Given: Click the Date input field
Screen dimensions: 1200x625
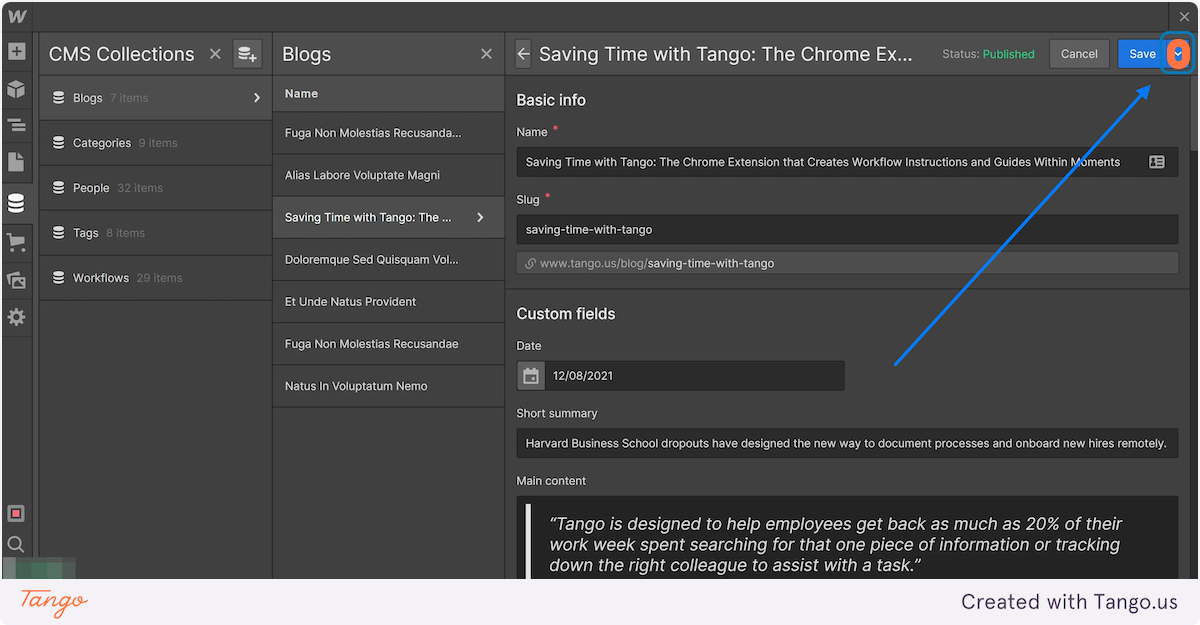Looking at the screenshot, I should click(x=695, y=376).
